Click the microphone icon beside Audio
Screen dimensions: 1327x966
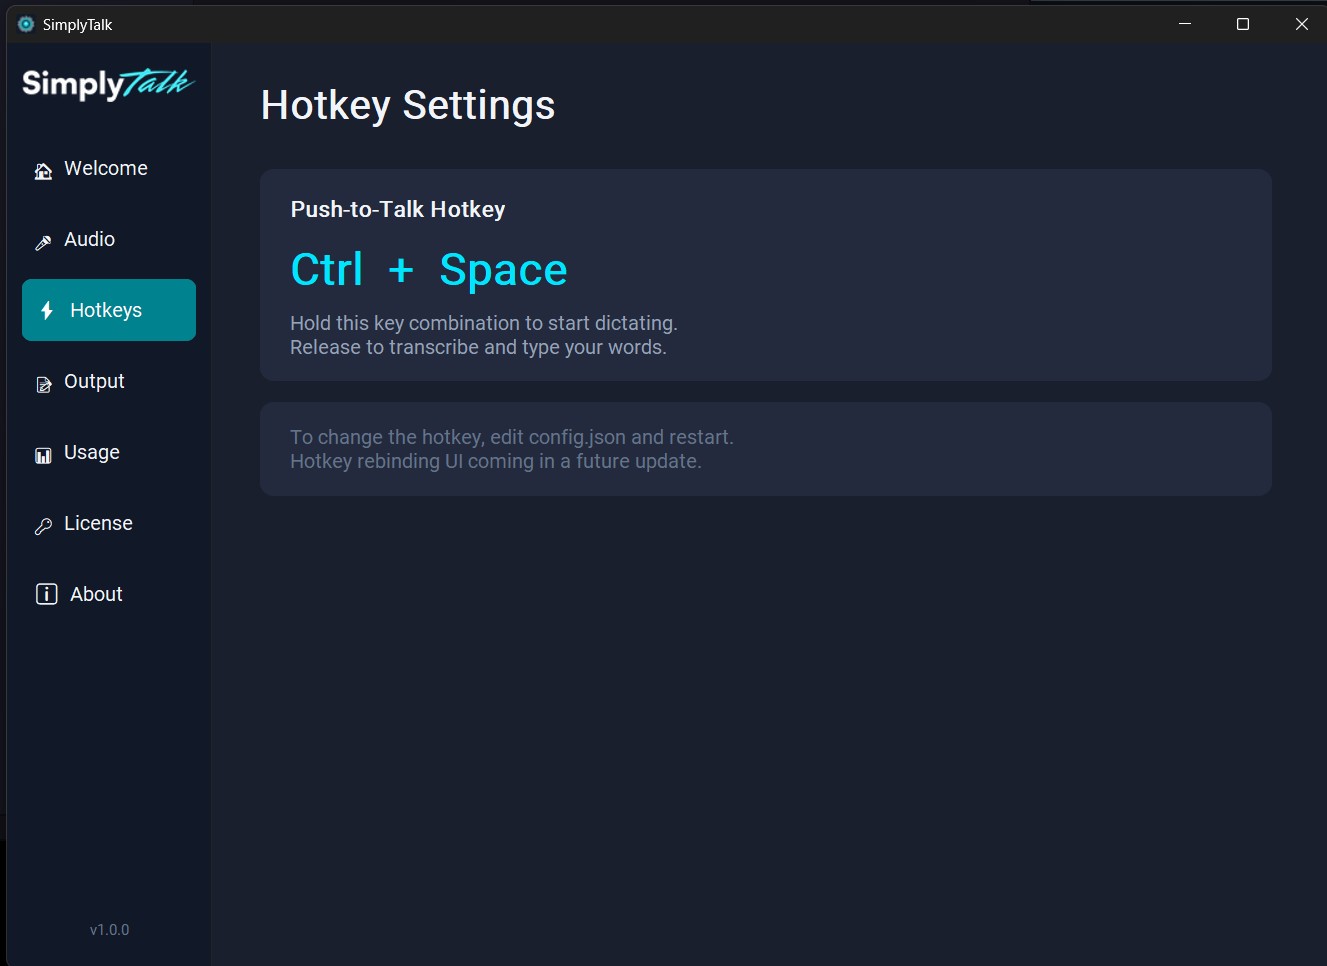pos(43,242)
